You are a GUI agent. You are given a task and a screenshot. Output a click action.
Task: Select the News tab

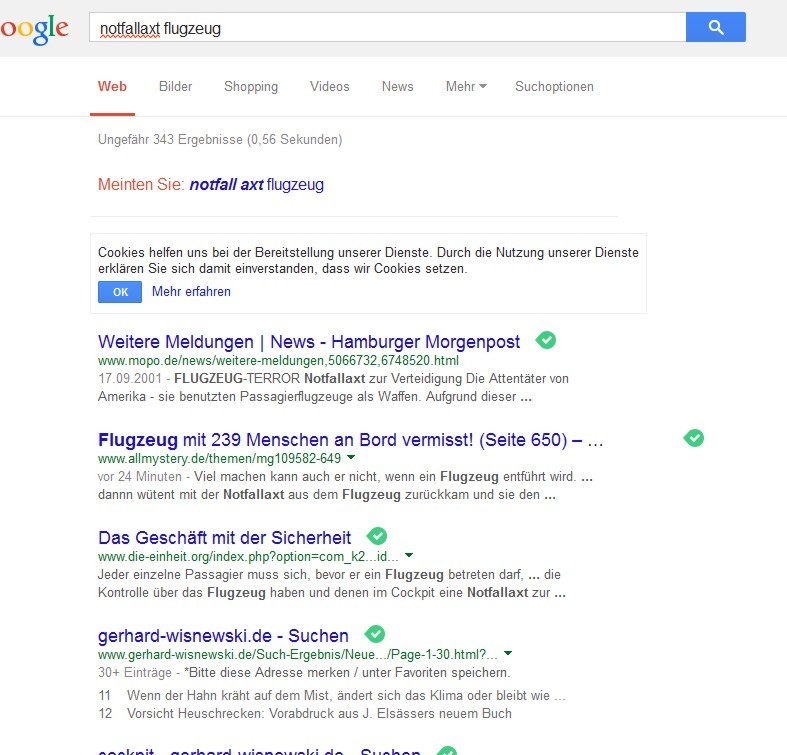398,86
